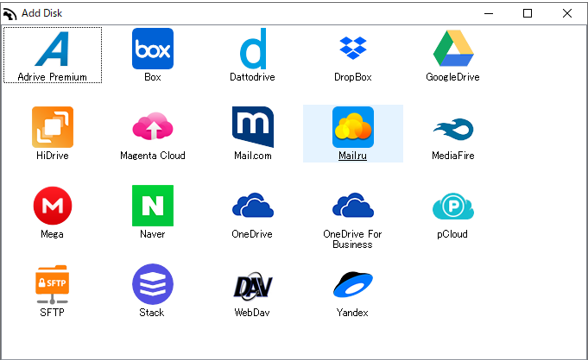Click the underlined "Mail.ru" label
The height and width of the screenshot is (360, 588).
[x=352, y=155]
